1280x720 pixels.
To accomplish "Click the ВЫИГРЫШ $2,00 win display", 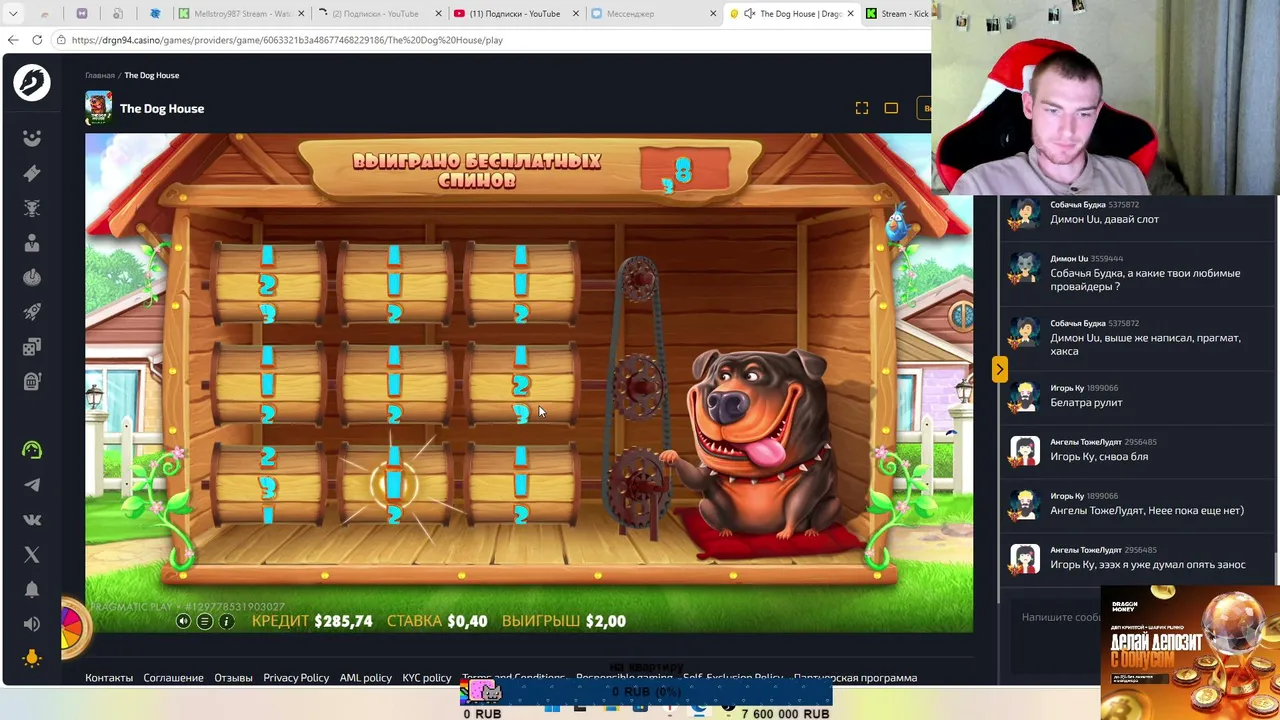I will click(x=564, y=621).
